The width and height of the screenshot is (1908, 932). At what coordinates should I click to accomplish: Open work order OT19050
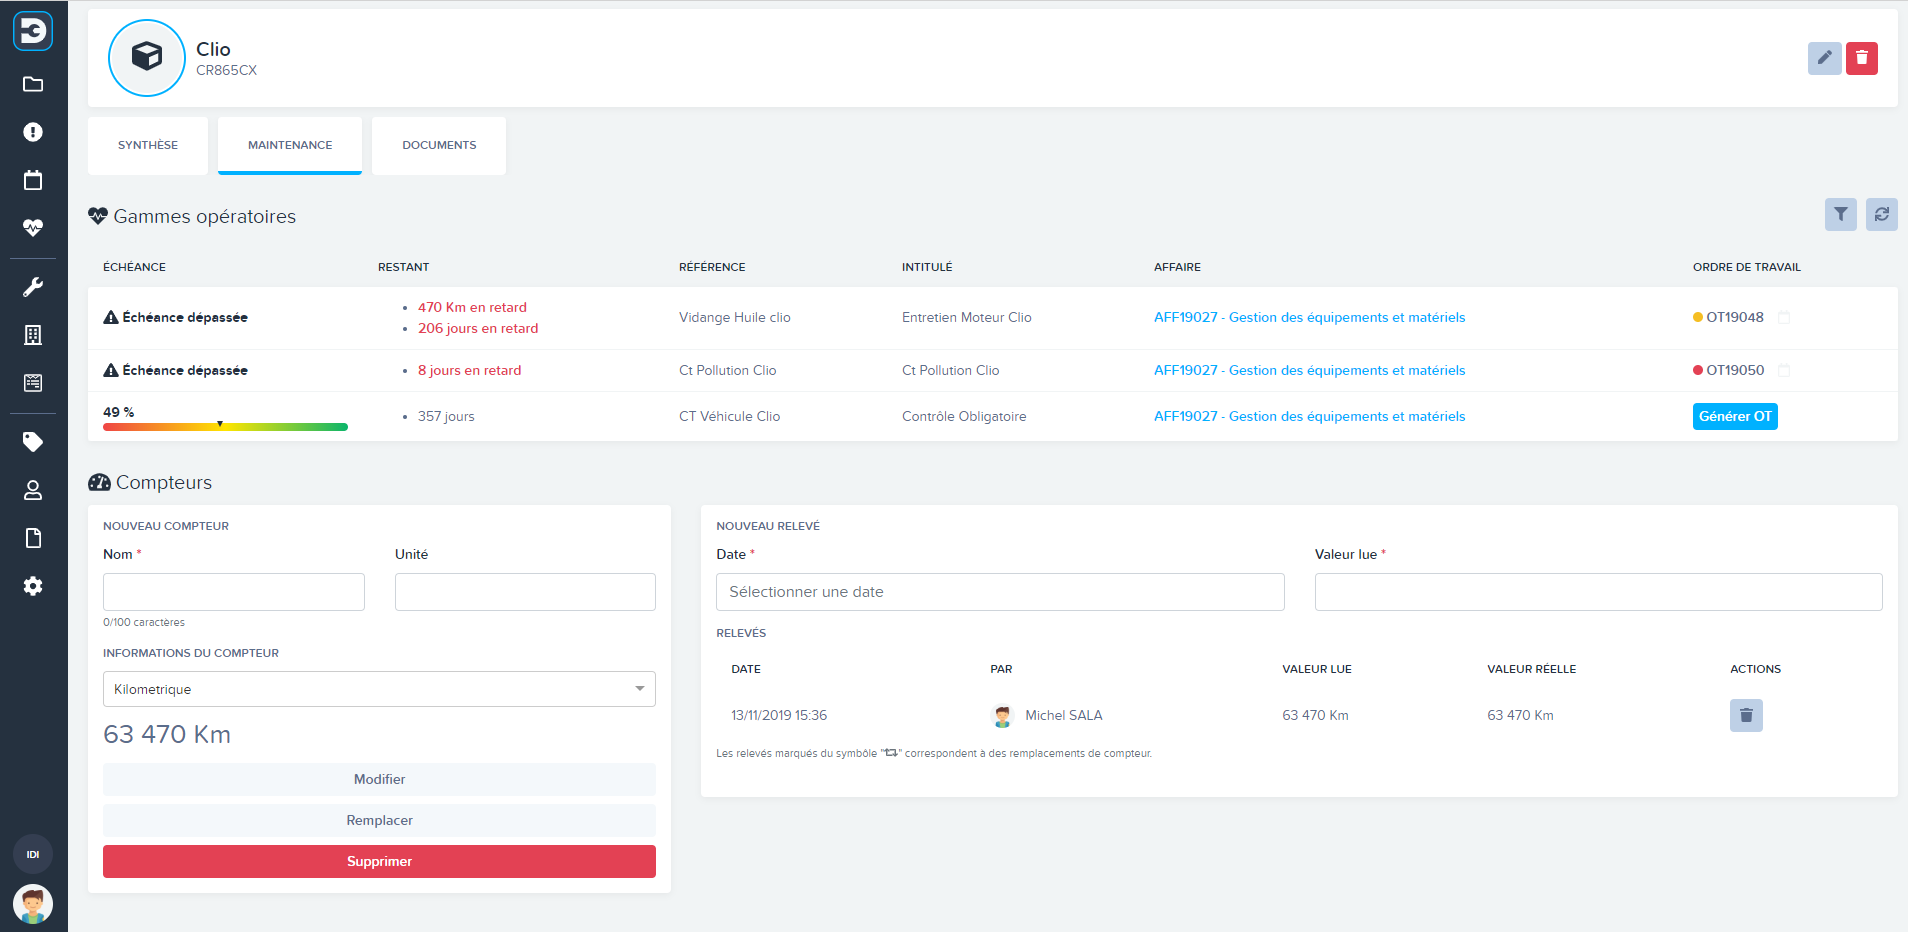1734,370
